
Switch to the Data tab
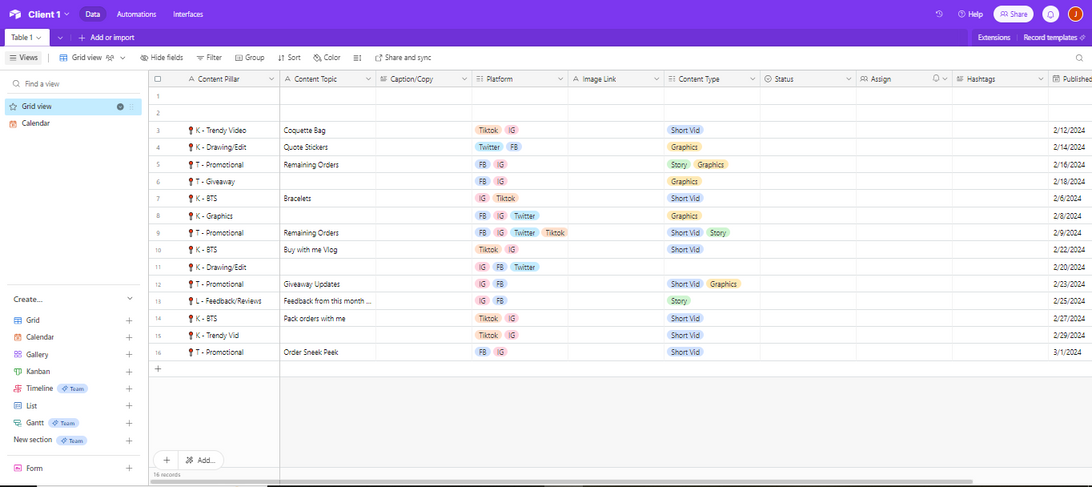coord(93,14)
